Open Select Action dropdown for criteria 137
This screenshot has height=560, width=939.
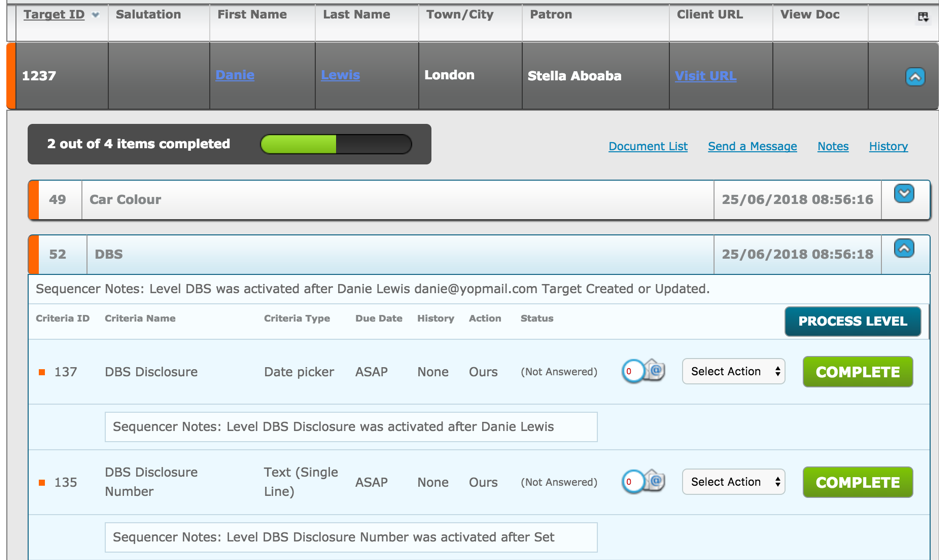click(x=734, y=371)
